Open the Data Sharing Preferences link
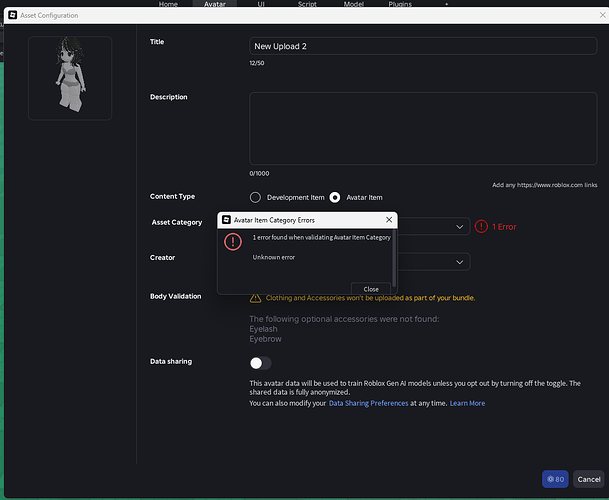609x500 pixels. (368, 403)
